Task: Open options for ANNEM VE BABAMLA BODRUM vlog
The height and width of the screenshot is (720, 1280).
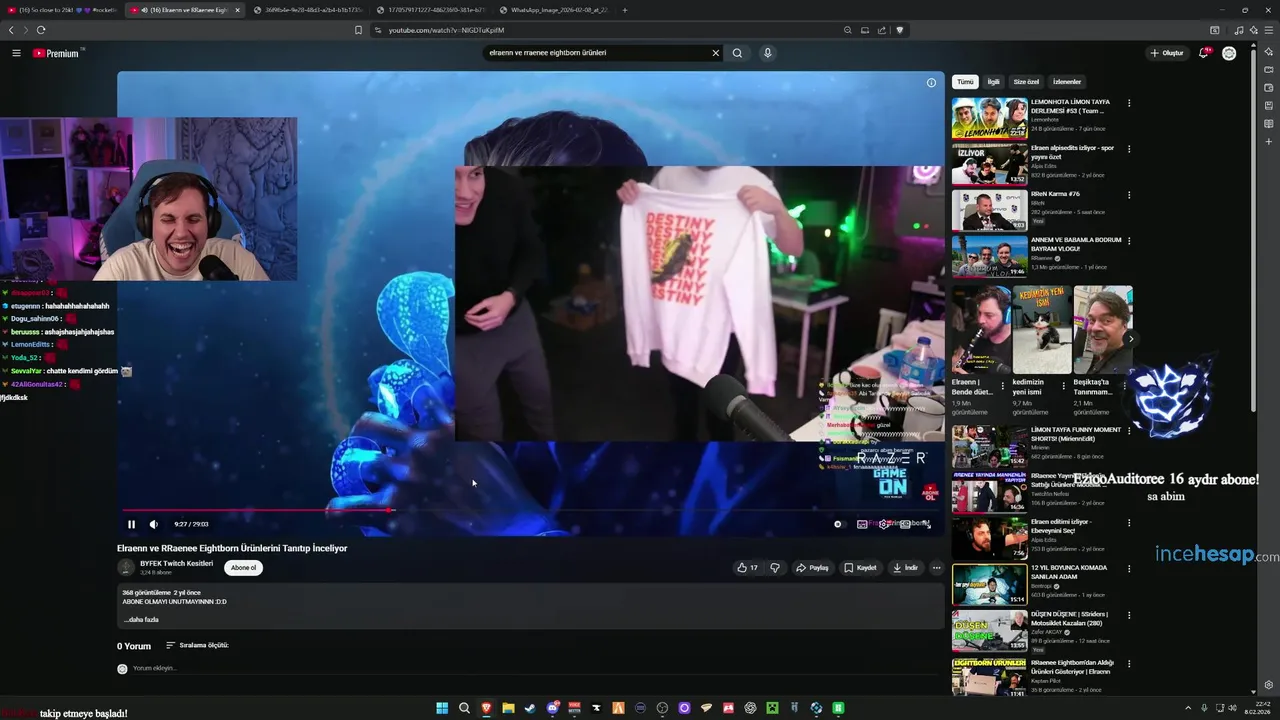Action: (1129, 241)
